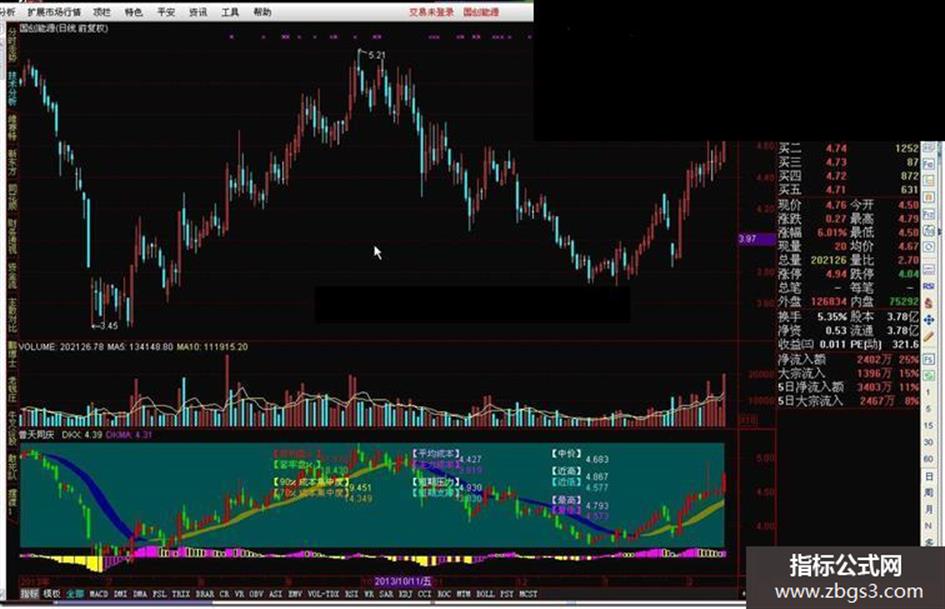Image resolution: width=945 pixels, height=609 pixels.
Task: Select the 模板 tab at bottom
Action: coord(52,594)
